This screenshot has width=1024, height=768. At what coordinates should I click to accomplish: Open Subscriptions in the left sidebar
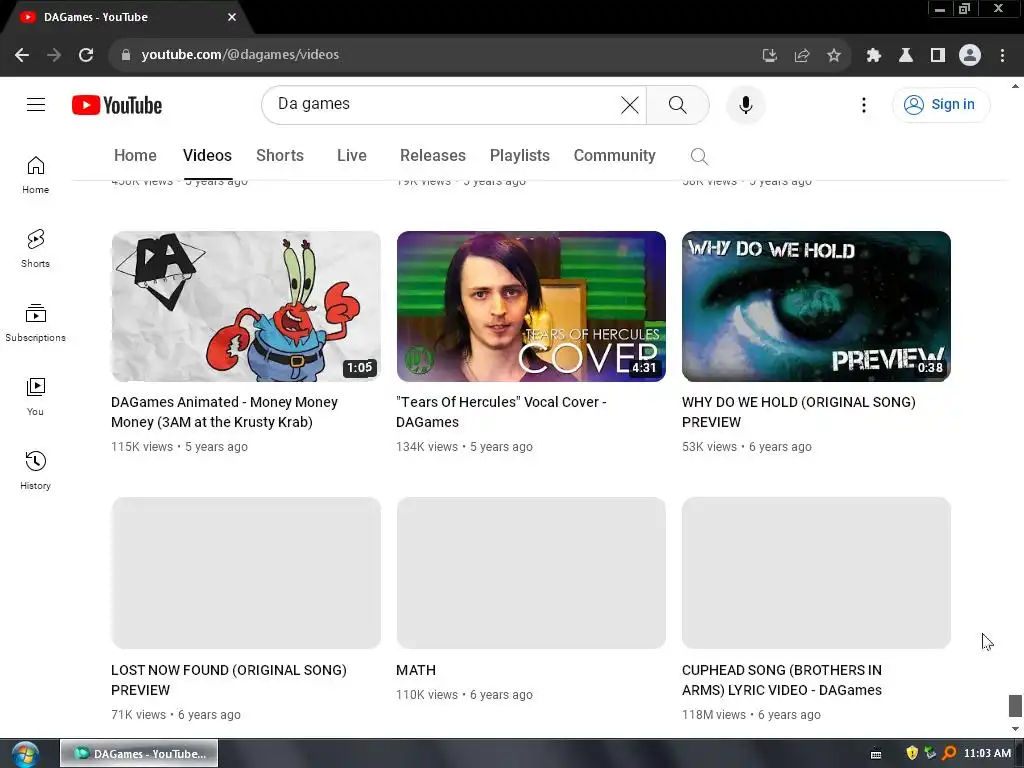pos(35,323)
